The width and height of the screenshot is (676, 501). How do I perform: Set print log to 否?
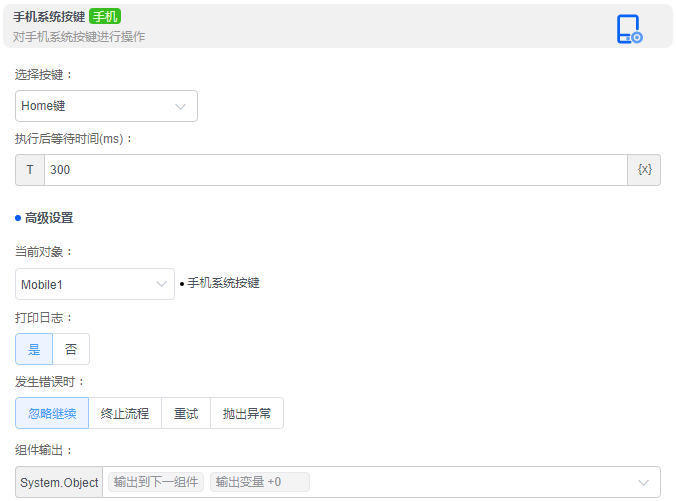(x=71, y=349)
